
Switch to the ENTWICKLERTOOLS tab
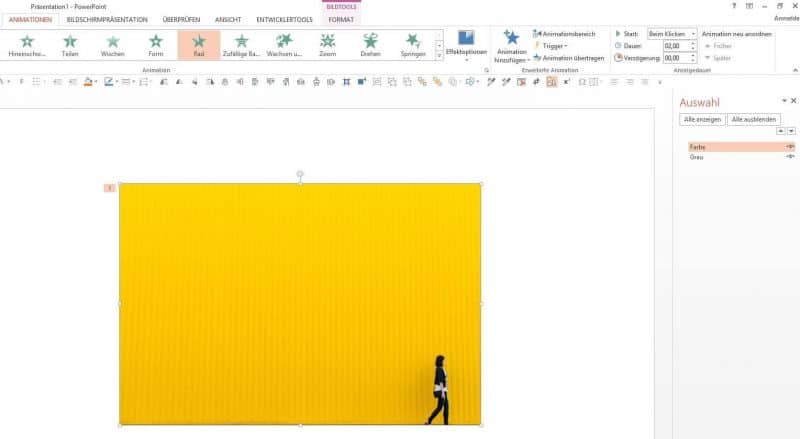pos(284,19)
